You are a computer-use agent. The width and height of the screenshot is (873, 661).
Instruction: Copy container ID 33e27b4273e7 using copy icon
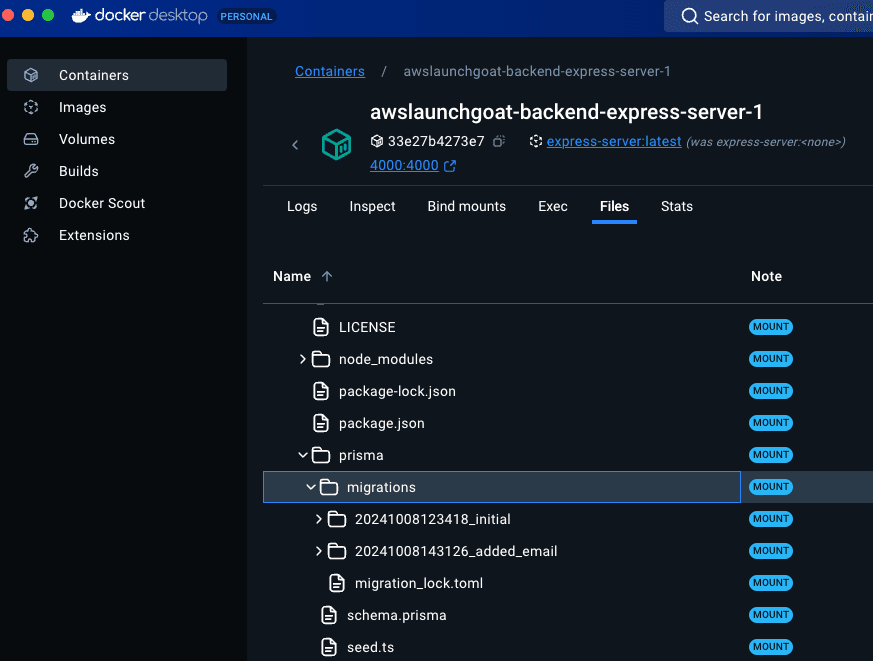(499, 142)
